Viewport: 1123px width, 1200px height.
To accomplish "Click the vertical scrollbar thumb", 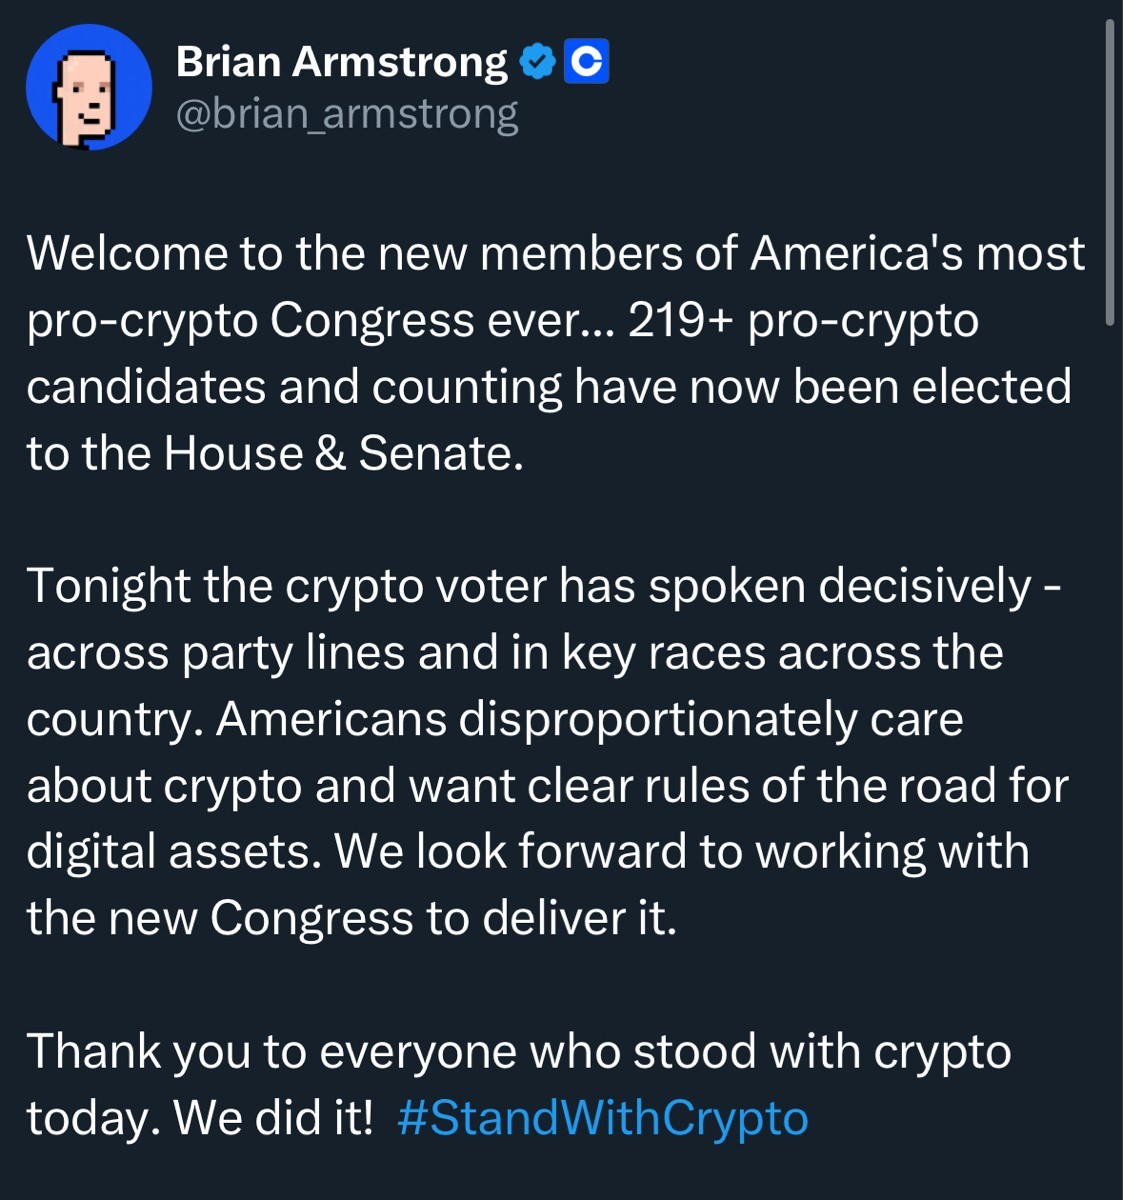I will (1109, 170).
